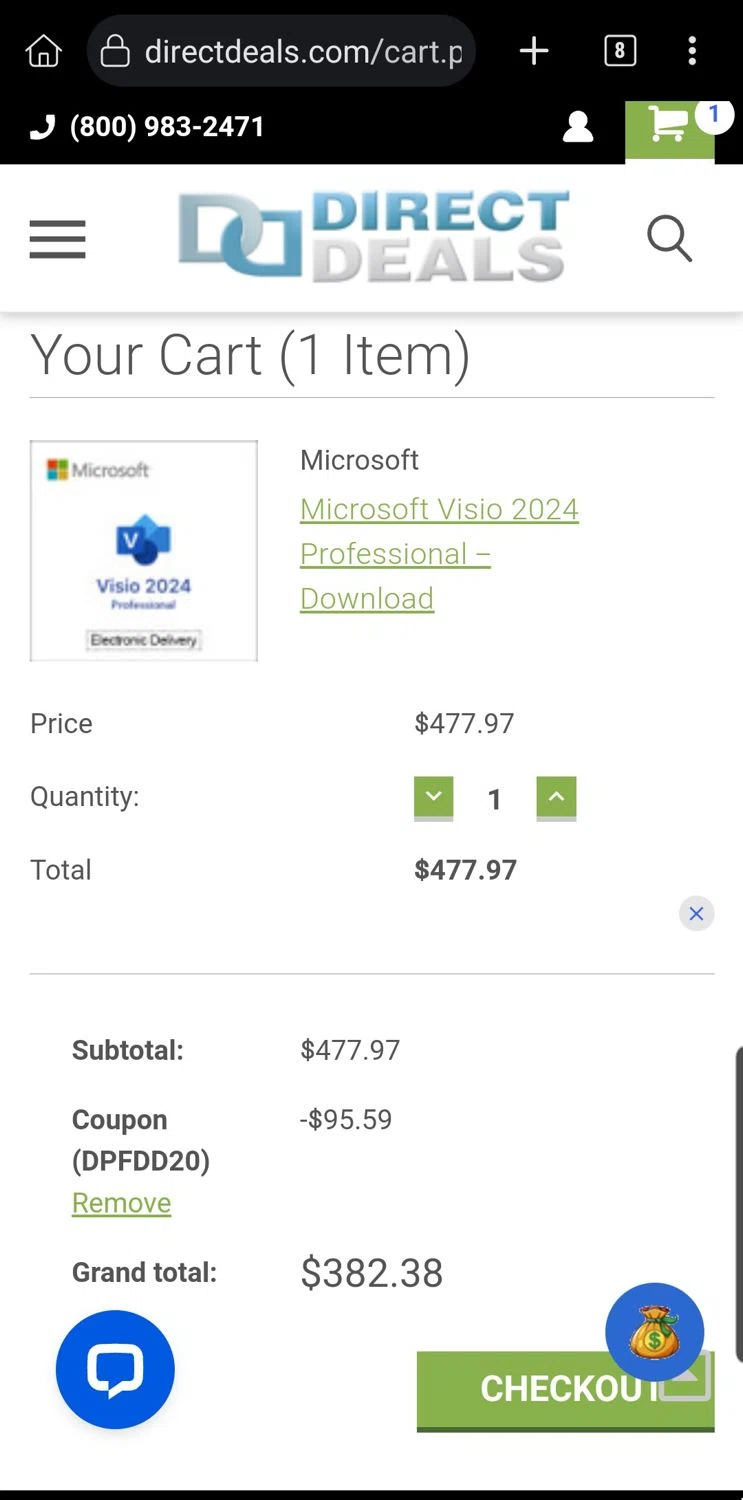743x1500 pixels.
Task: Remove item with the blue X button
Action: 696,913
